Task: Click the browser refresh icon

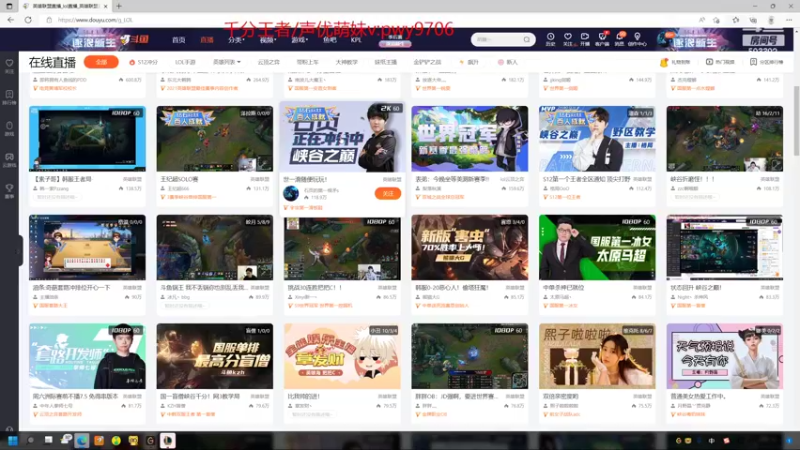Action: 28,20
